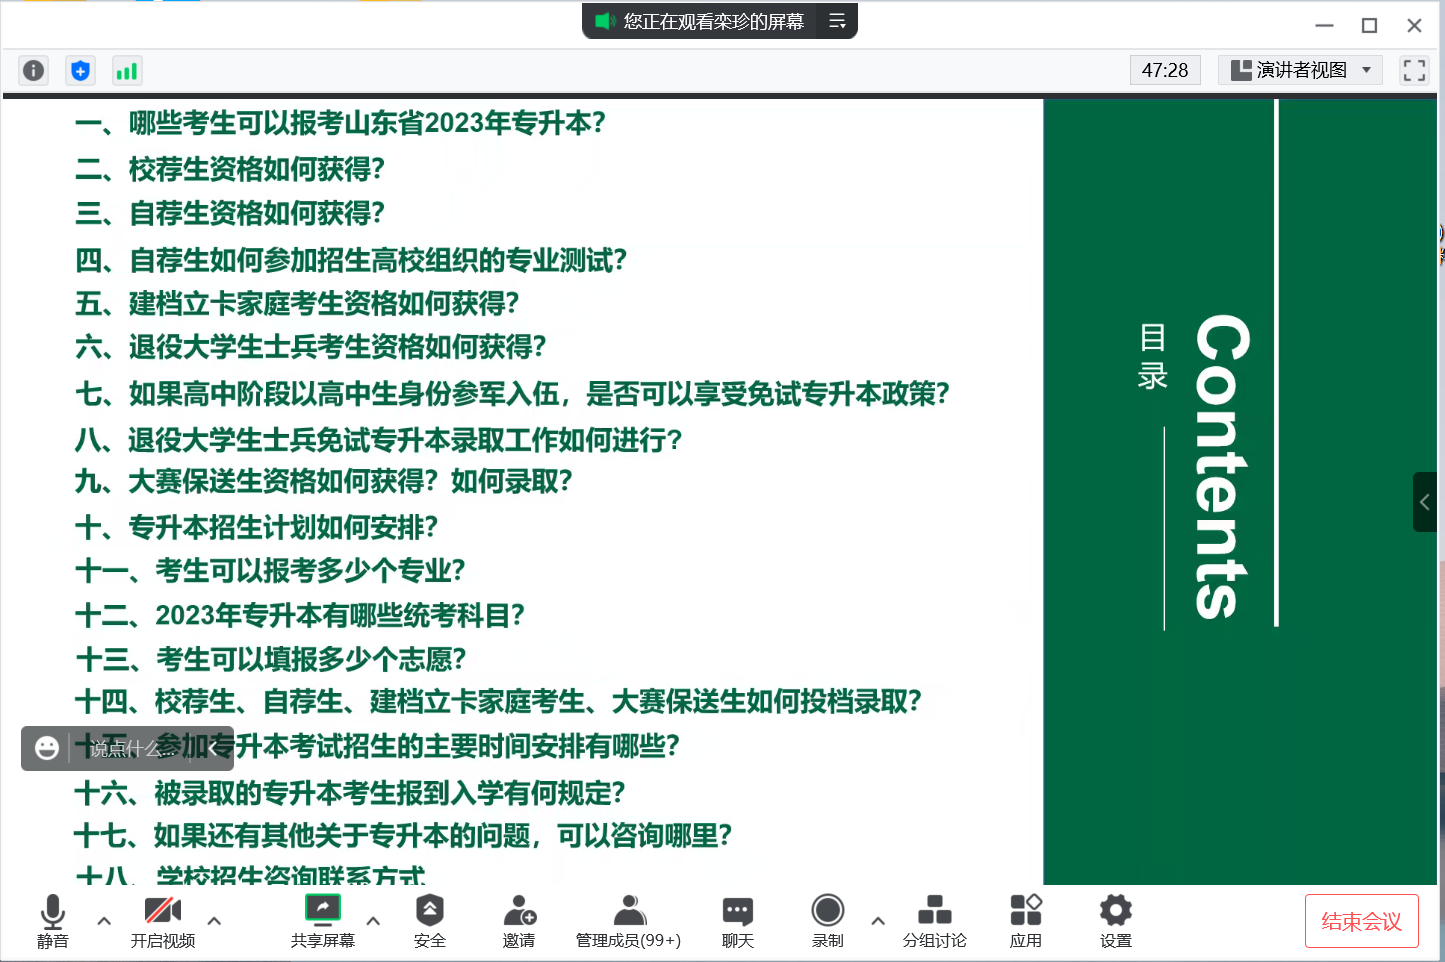This screenshot has width=1445, height=962.
Task: Expand audio options arrow beside 静音
Action: [104, 921]
